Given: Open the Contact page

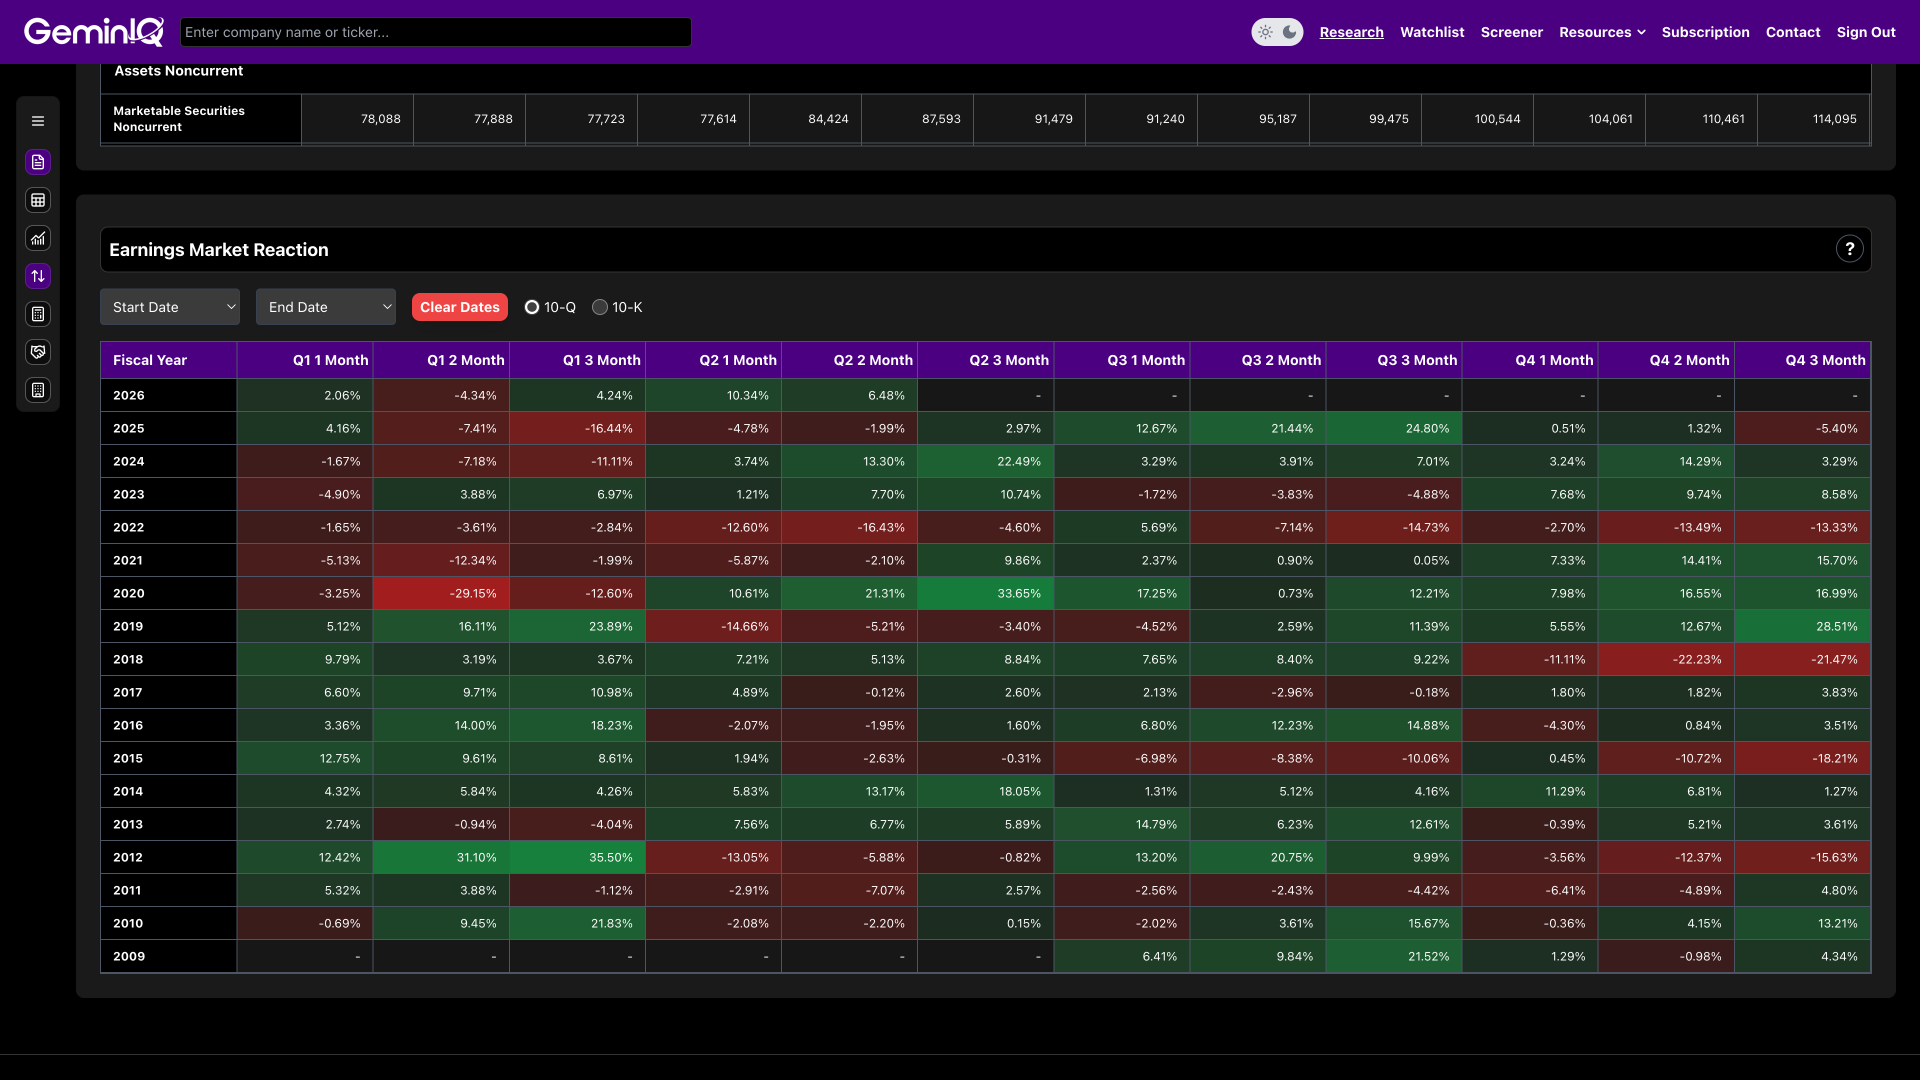Looking at the screenshot, I should coord(1792,32).
